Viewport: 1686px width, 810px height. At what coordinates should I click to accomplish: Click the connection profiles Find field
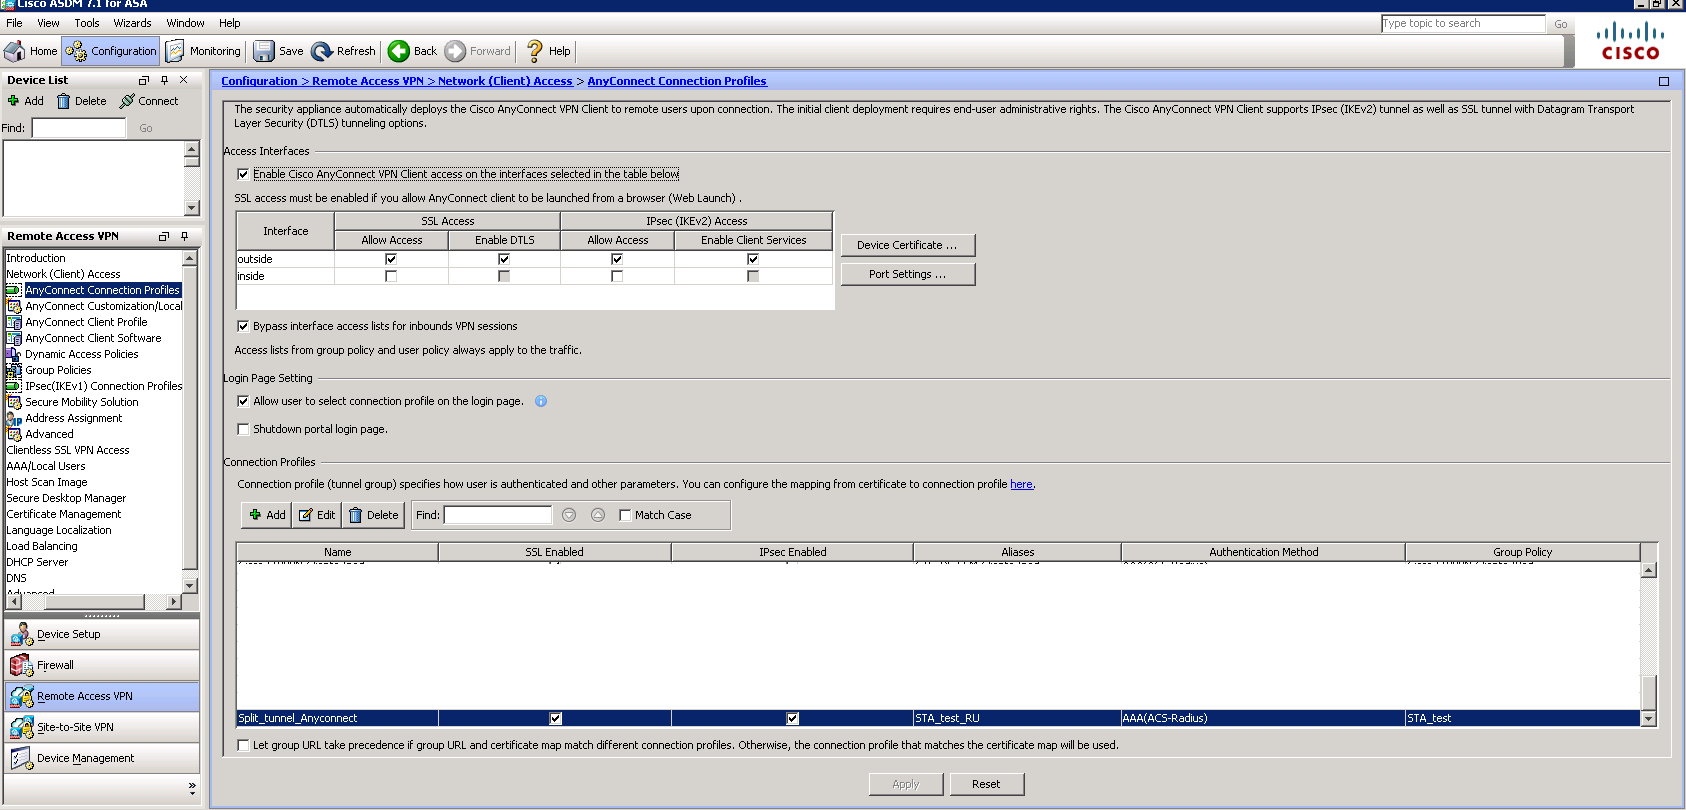(498, 515)
